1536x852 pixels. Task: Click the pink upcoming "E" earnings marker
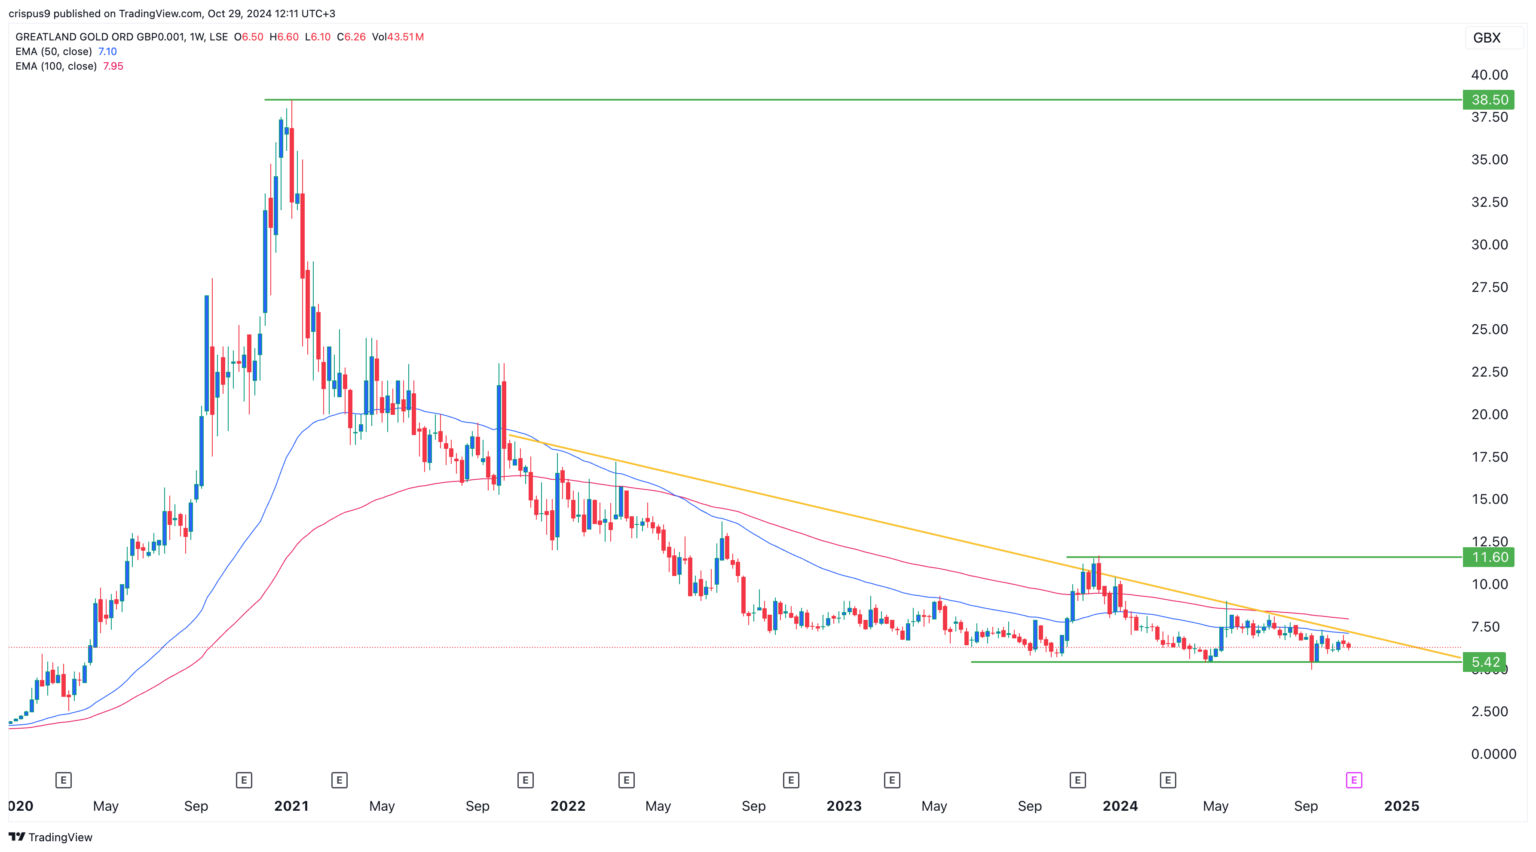1352,780
